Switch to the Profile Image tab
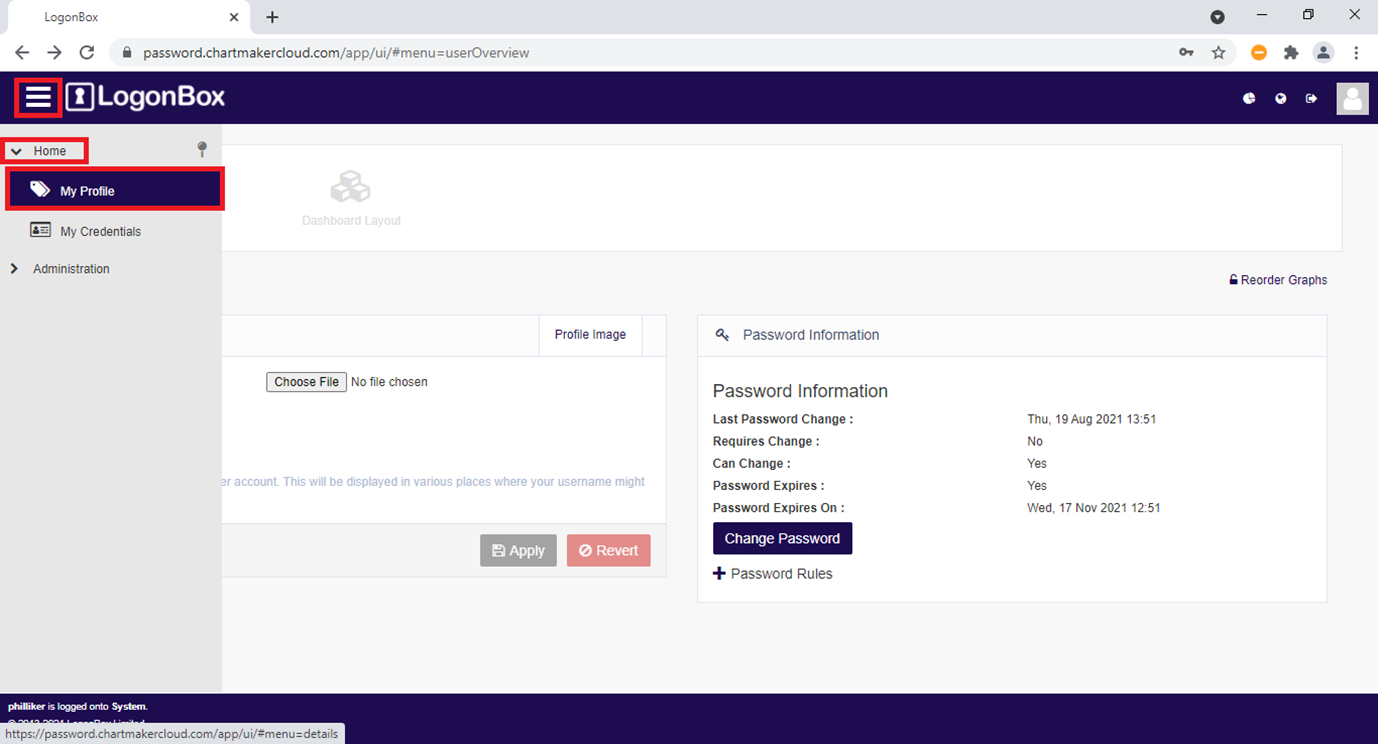Screen dimensions: 1378x744 [590, 335]
